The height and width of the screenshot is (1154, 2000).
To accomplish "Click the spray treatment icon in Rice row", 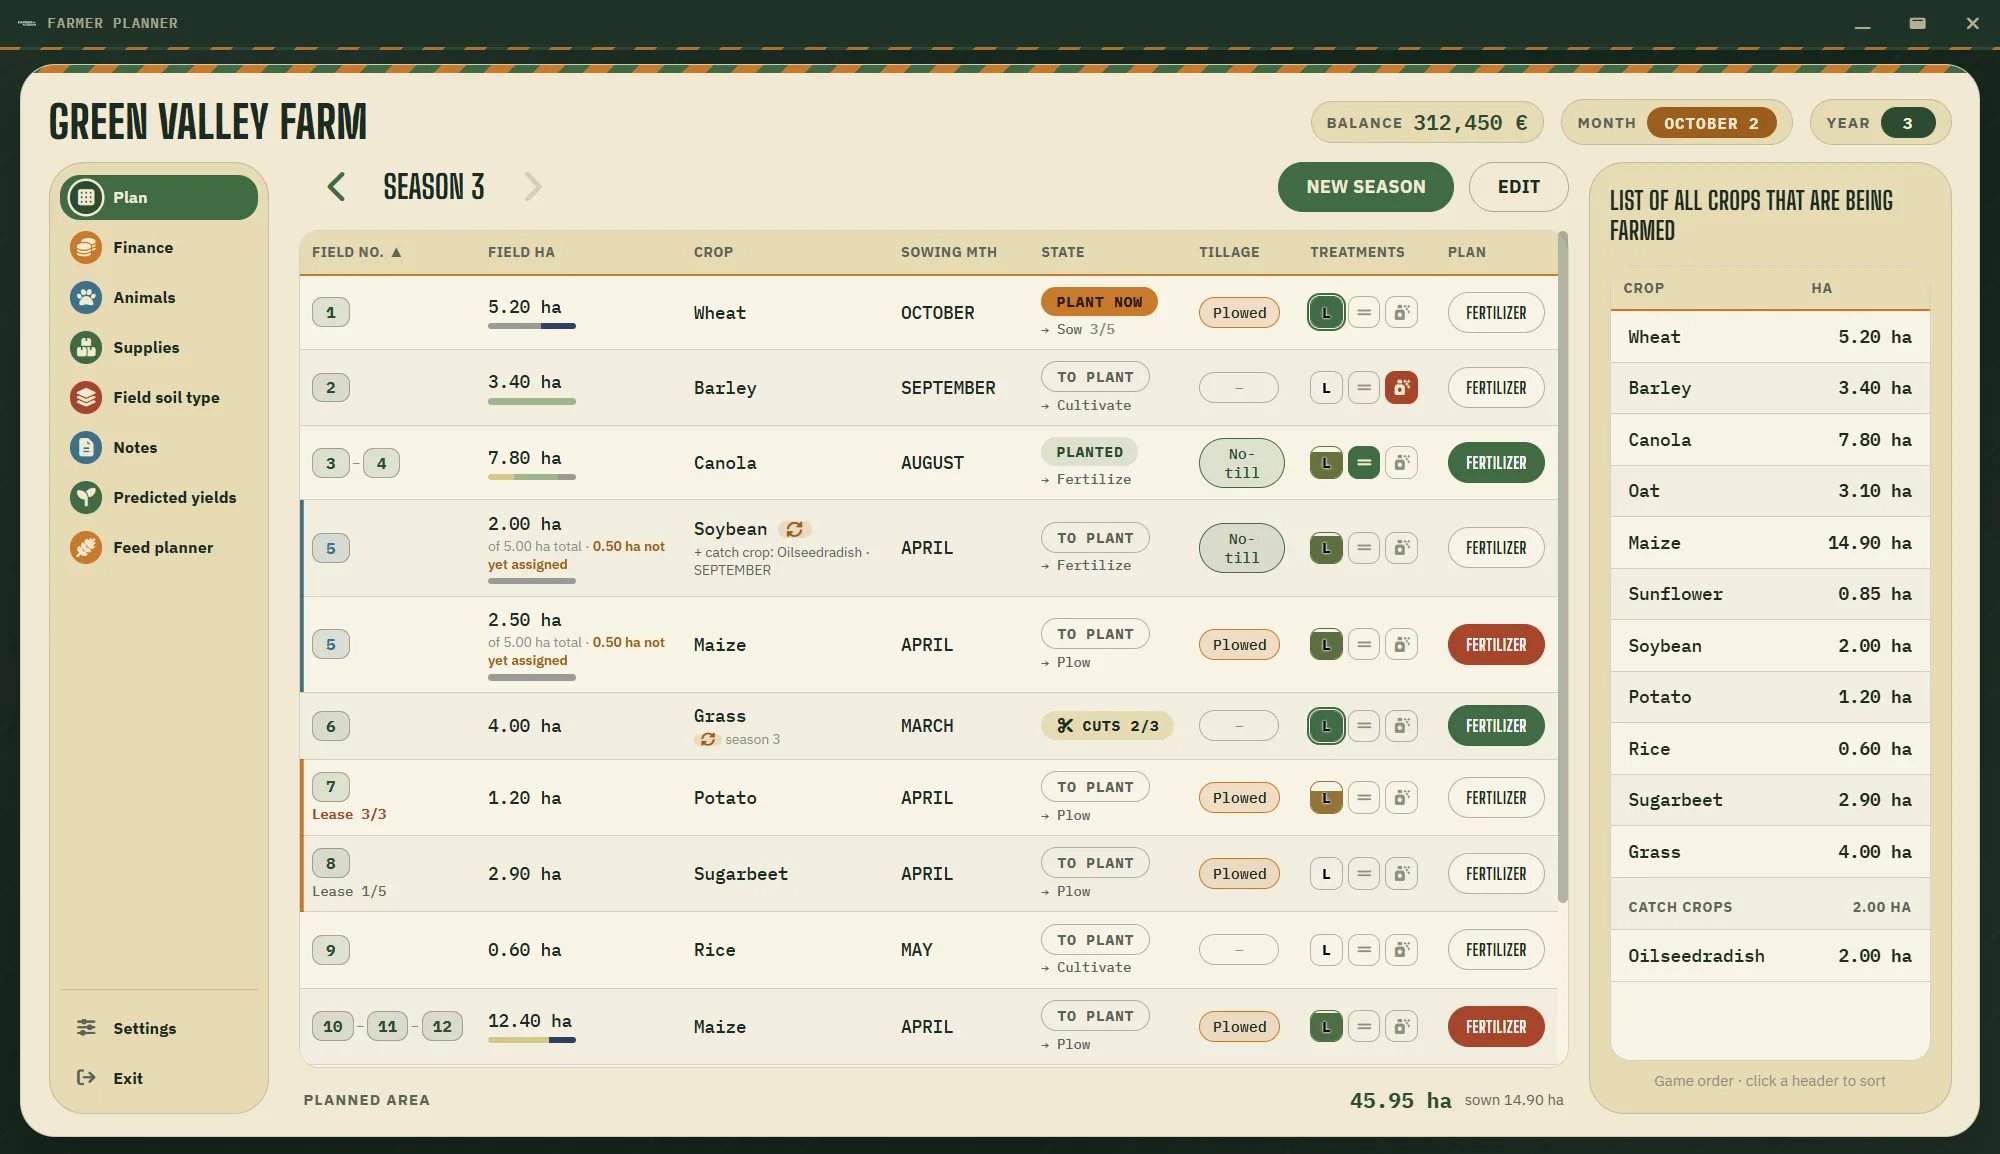I will point(1401,950).
